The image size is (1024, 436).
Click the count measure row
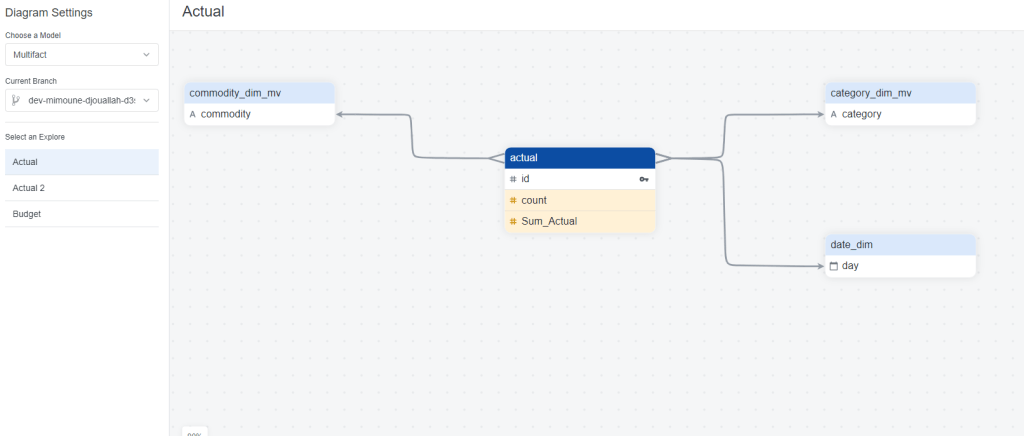click(580, 201)
